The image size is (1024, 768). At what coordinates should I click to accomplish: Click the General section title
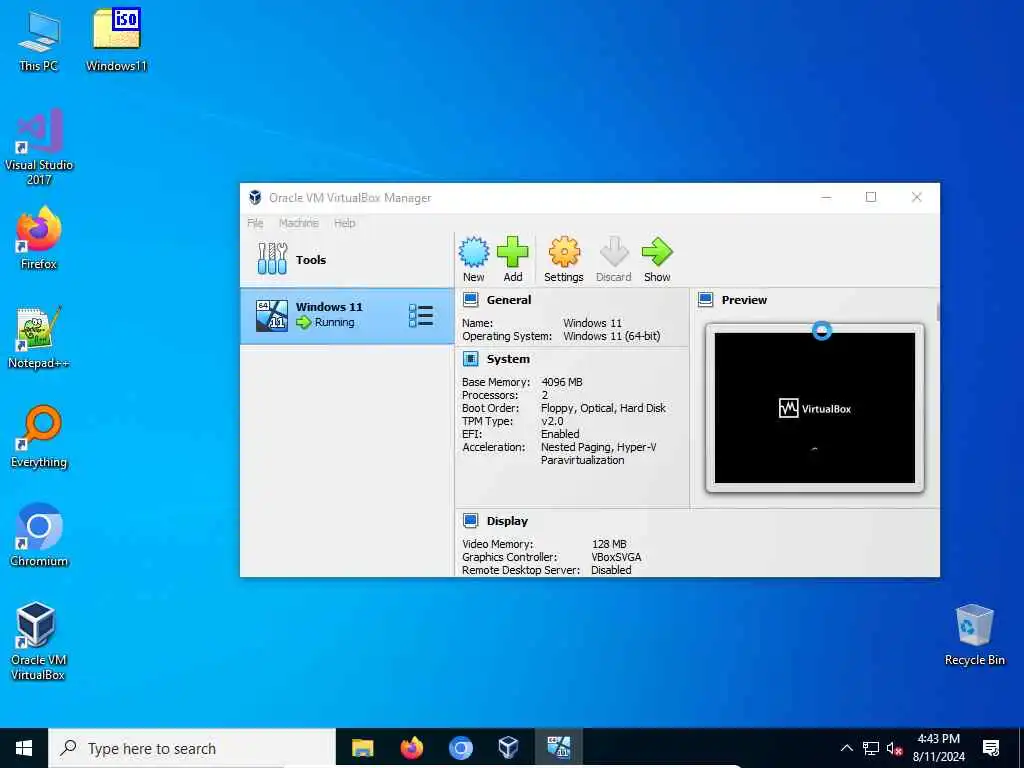pyautogui.click(x=509, y=300)
